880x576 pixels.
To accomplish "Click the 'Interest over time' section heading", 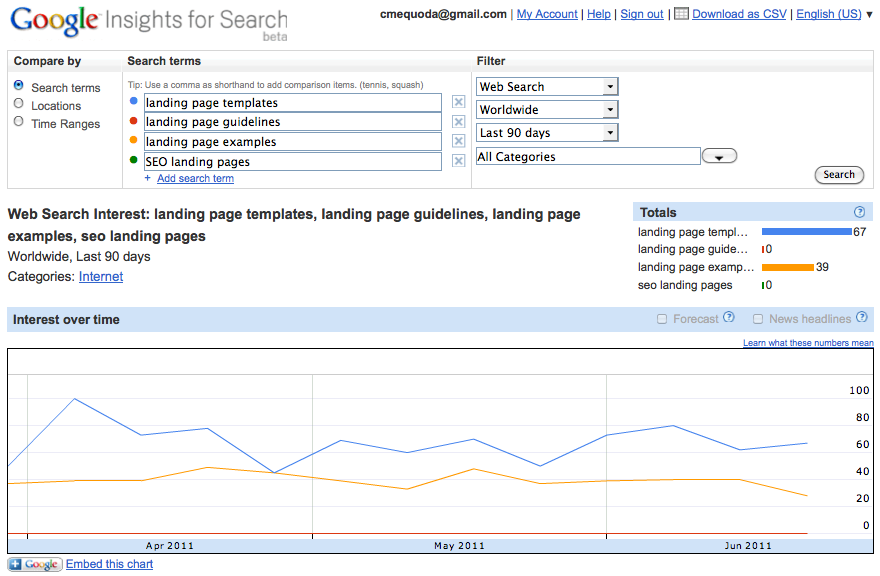I will 66,319.
